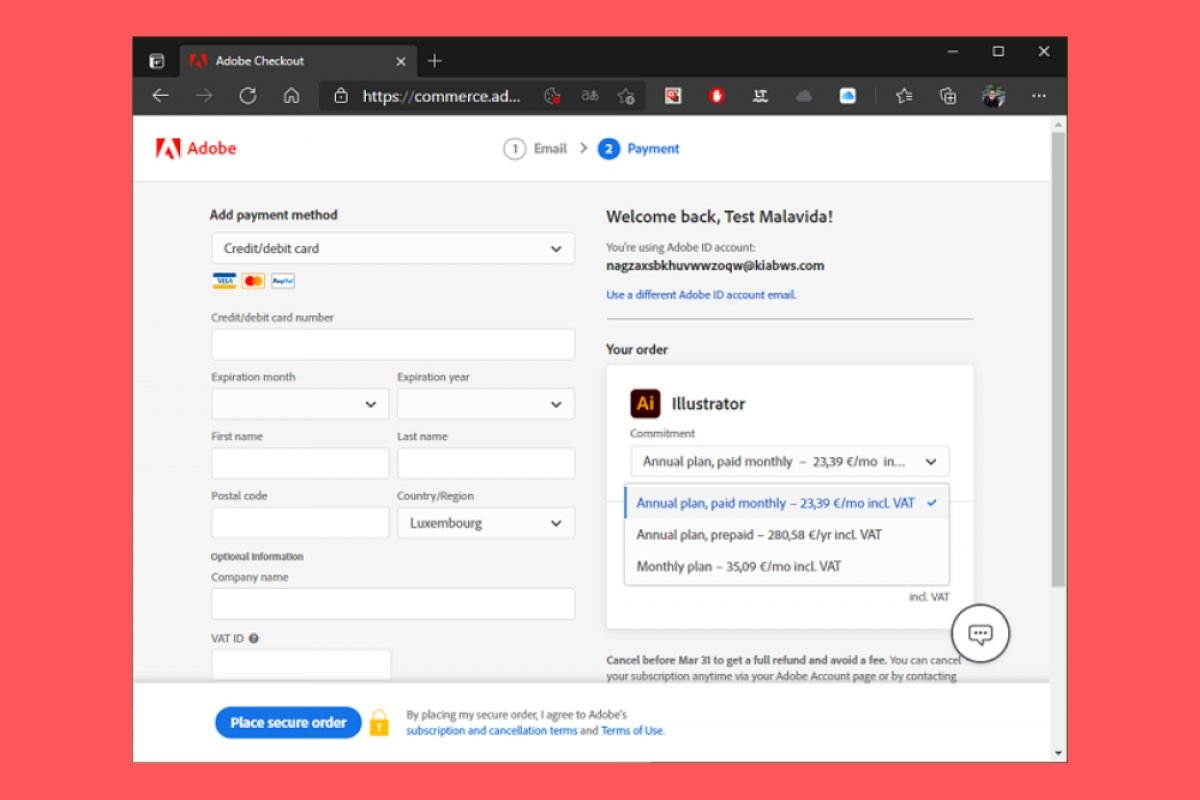Open the tab actions menu icon

point(157,61)
